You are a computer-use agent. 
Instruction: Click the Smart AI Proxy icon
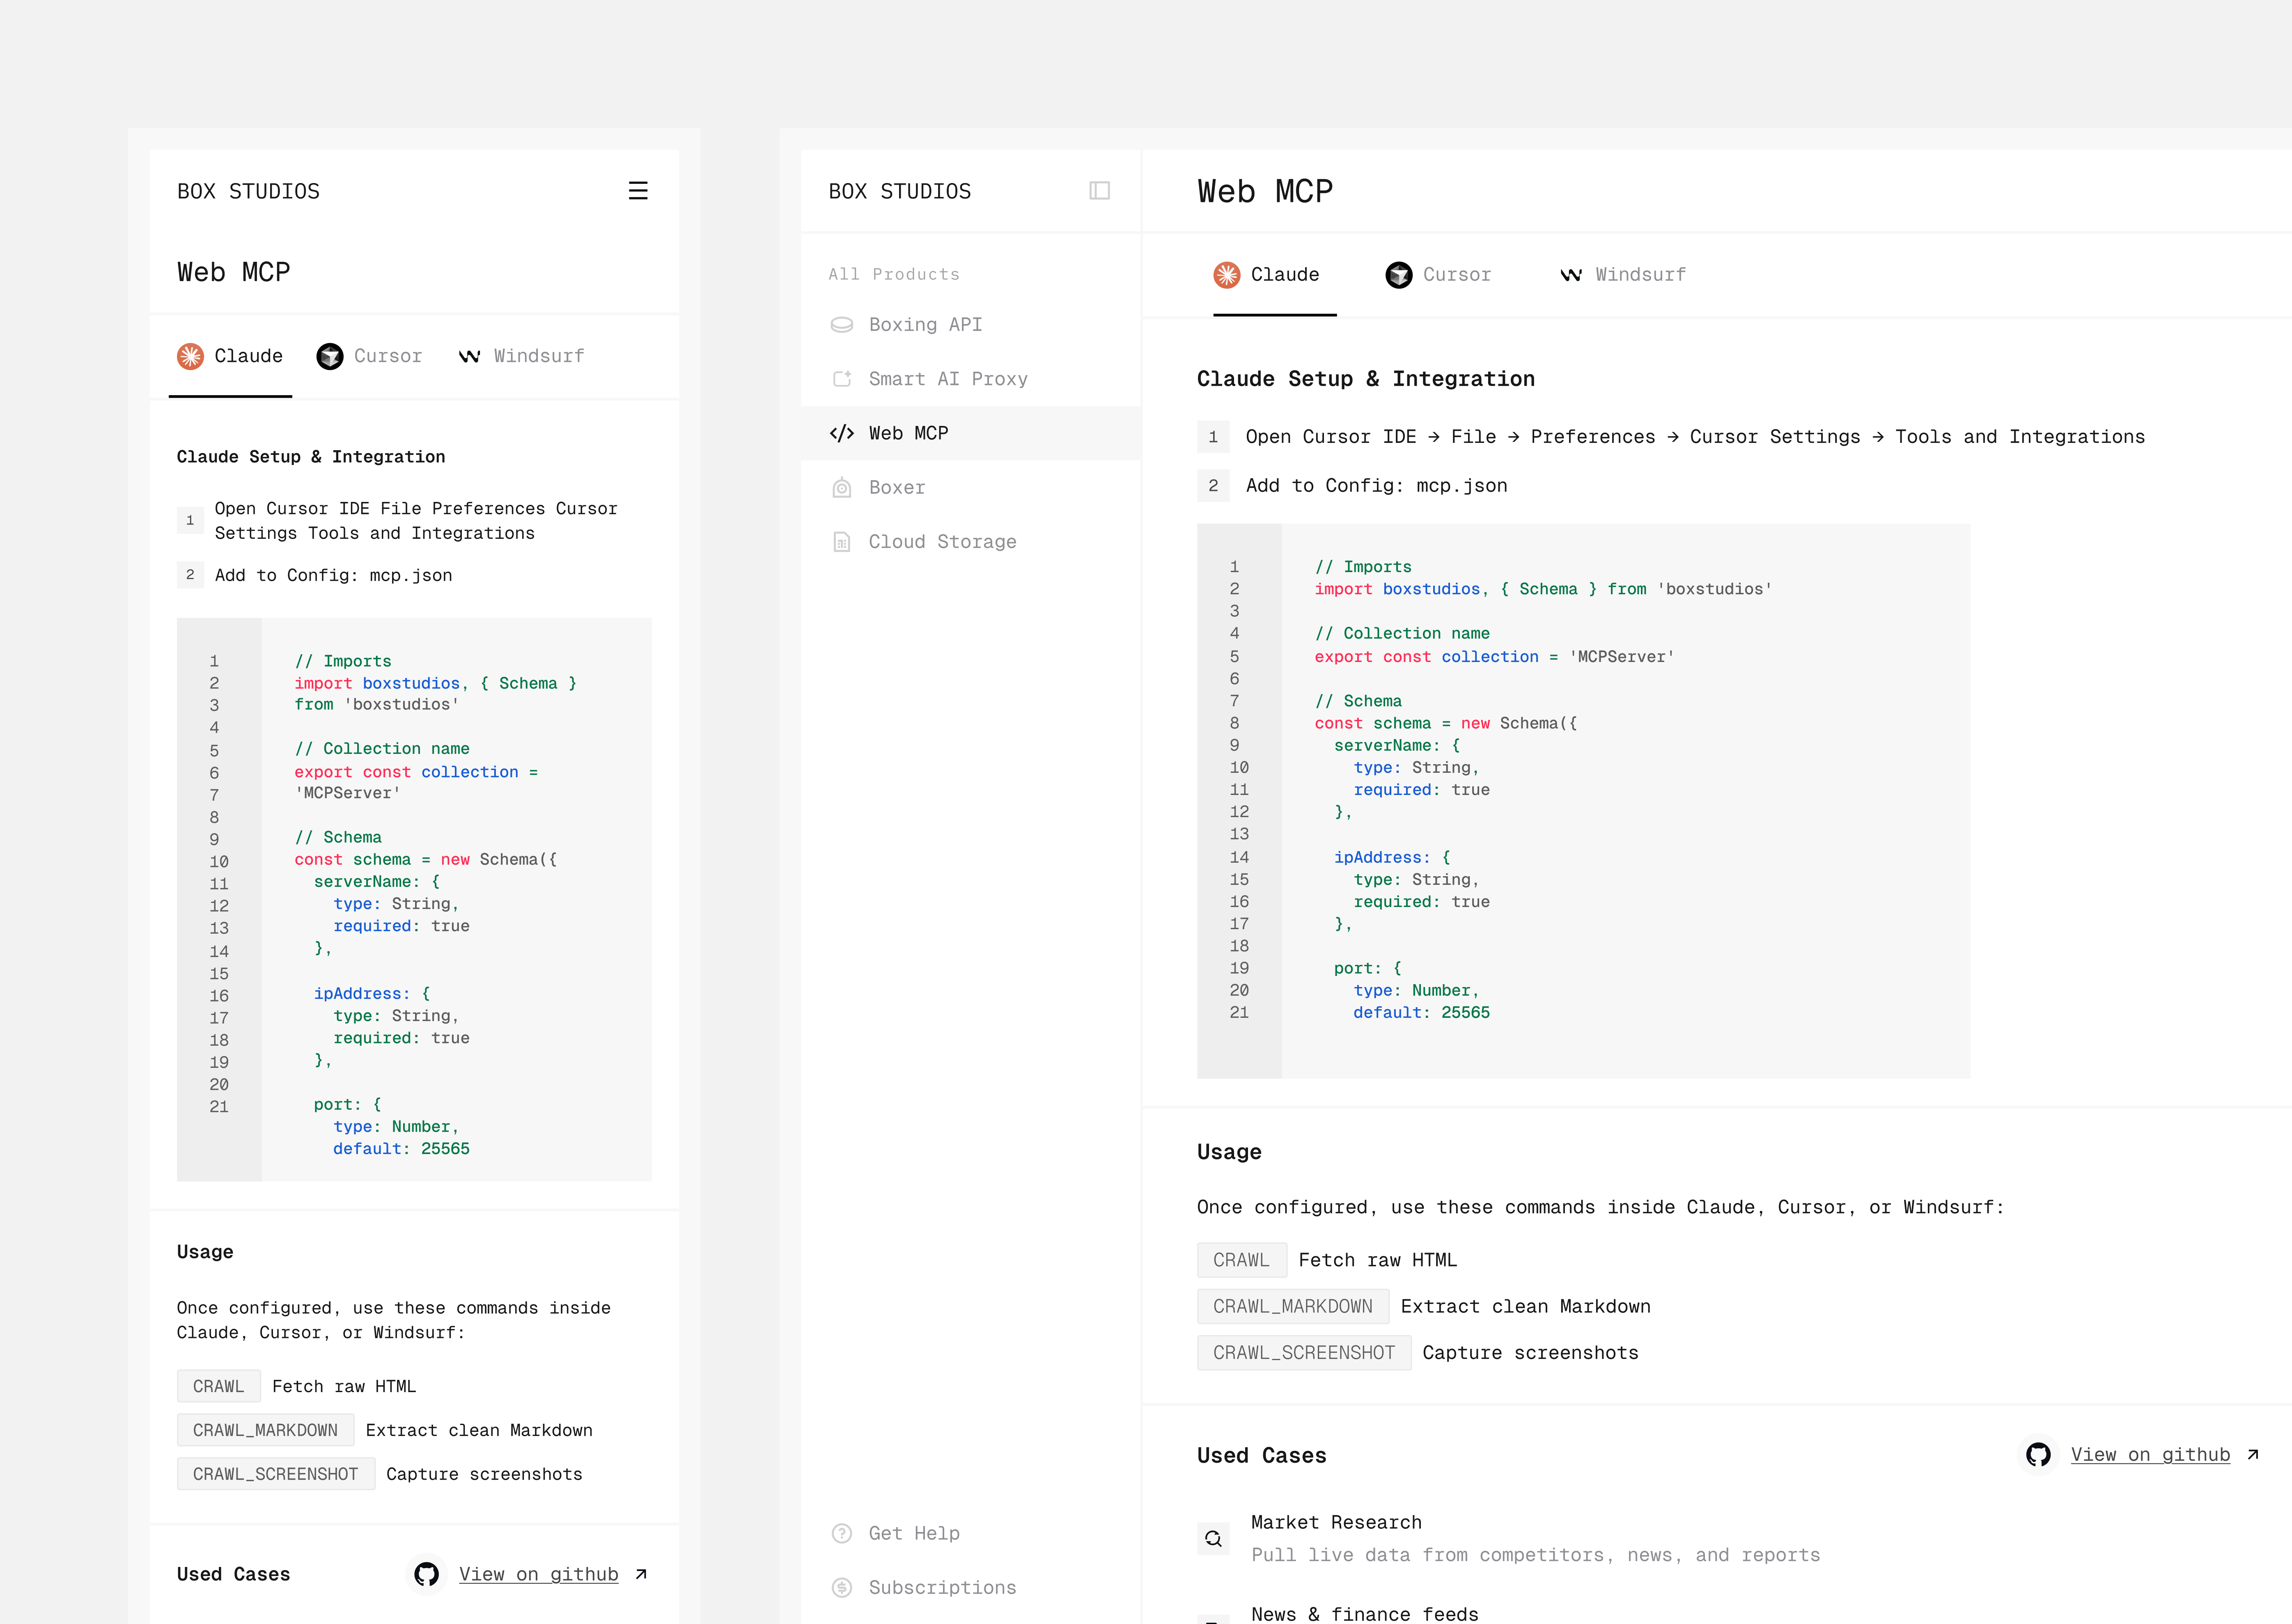click(x=842, y=379)
